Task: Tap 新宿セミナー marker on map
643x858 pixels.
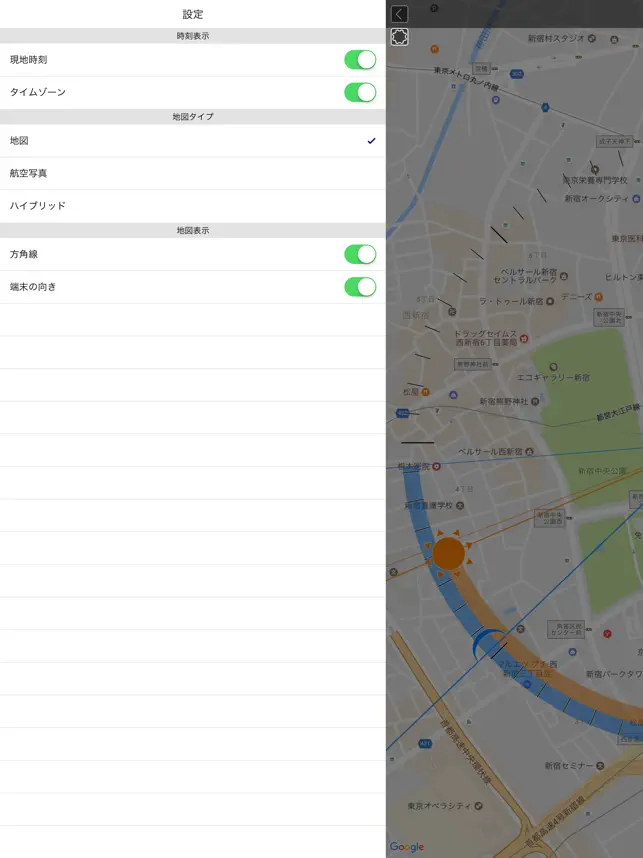Action: pos(600,766)
